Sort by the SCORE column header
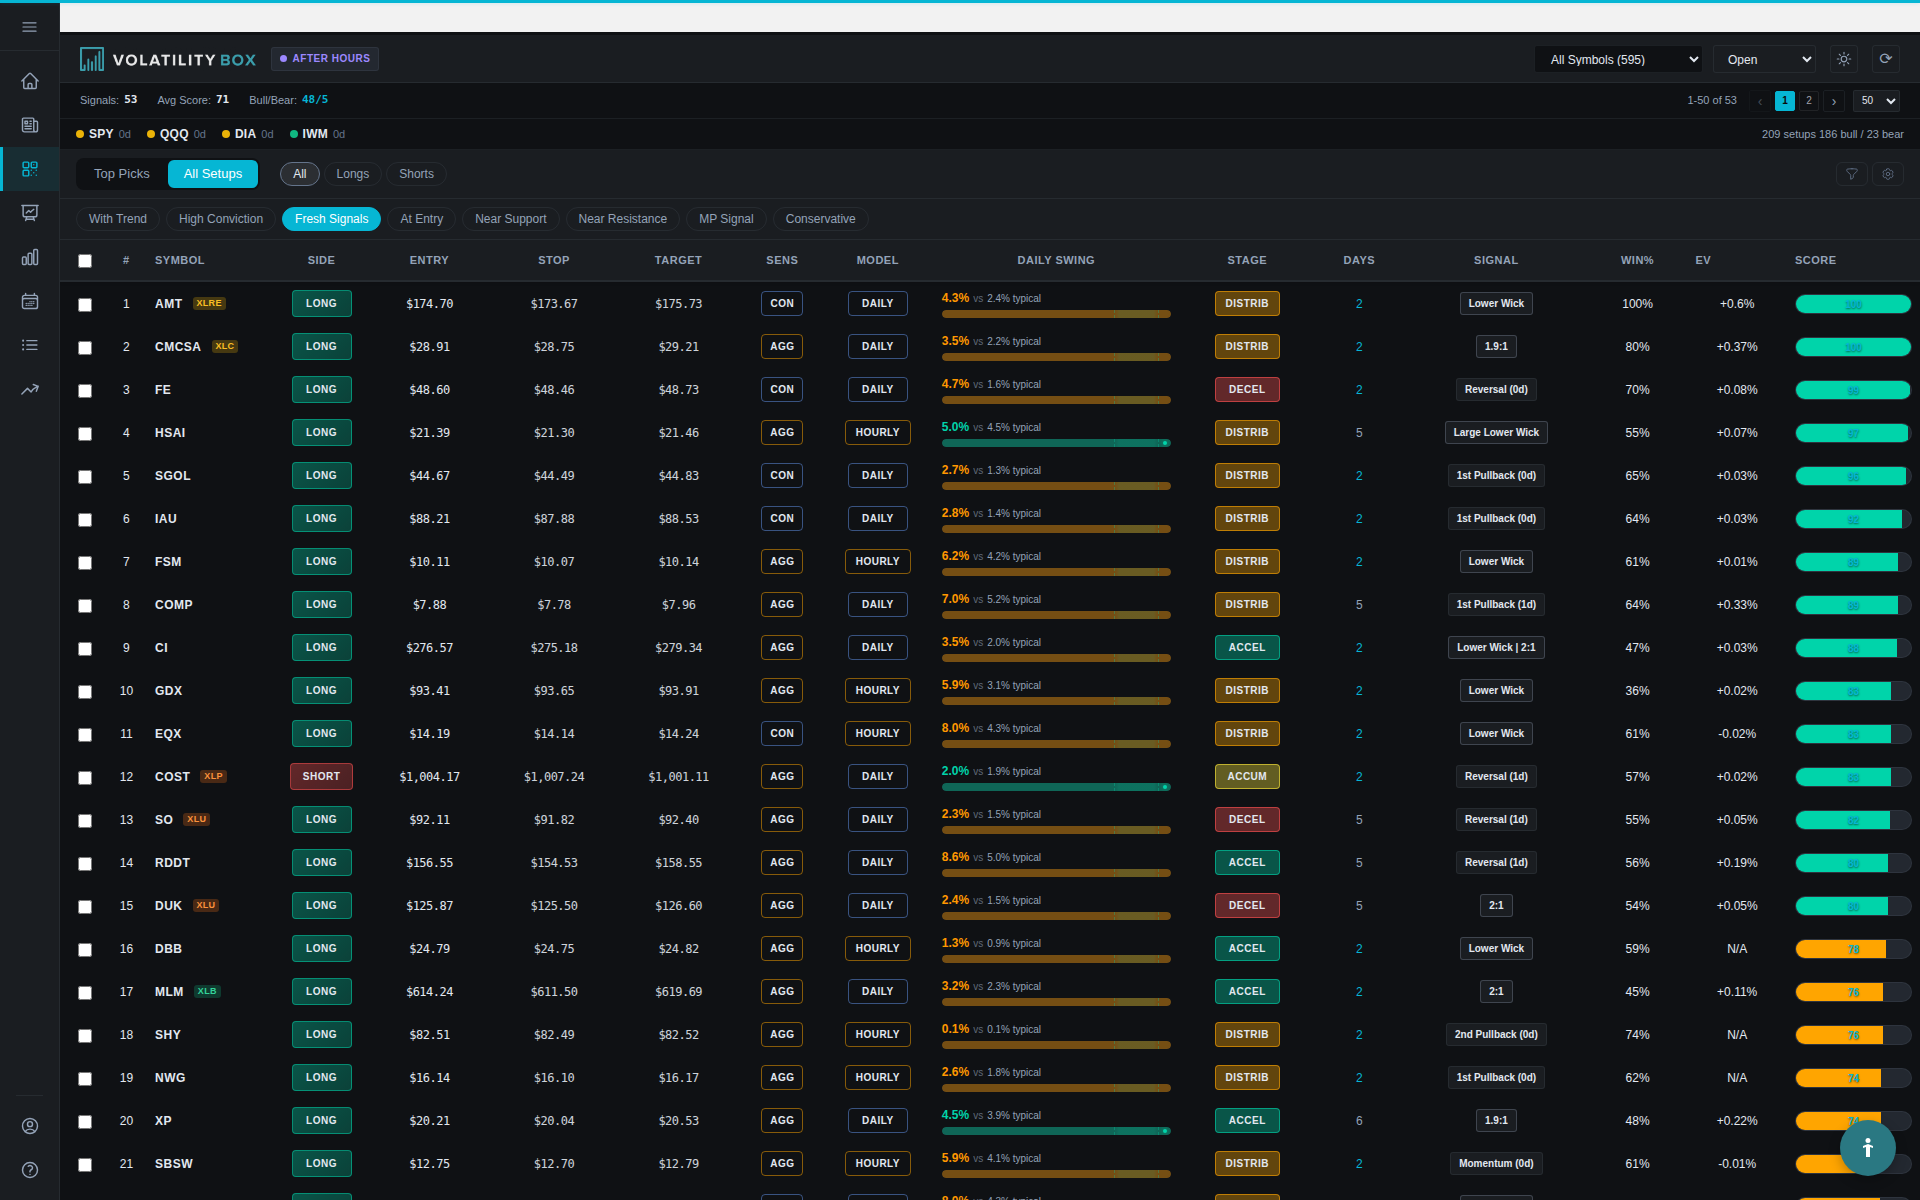Screen dimensions: 1920x1200 pos(1815,260)
